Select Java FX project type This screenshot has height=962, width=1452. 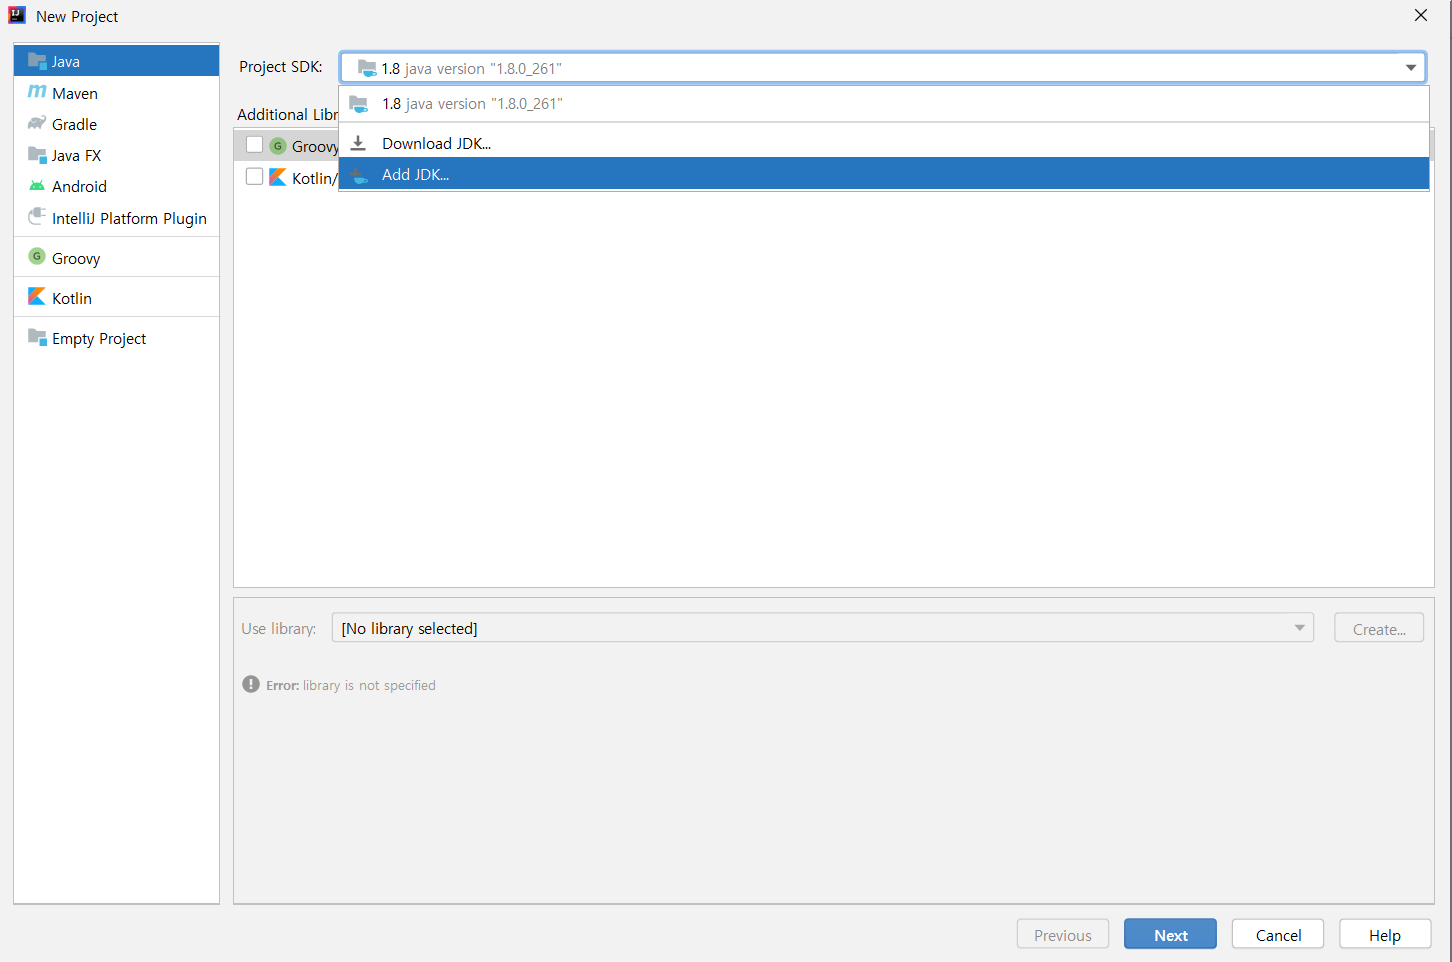click(x=116, y=155)
